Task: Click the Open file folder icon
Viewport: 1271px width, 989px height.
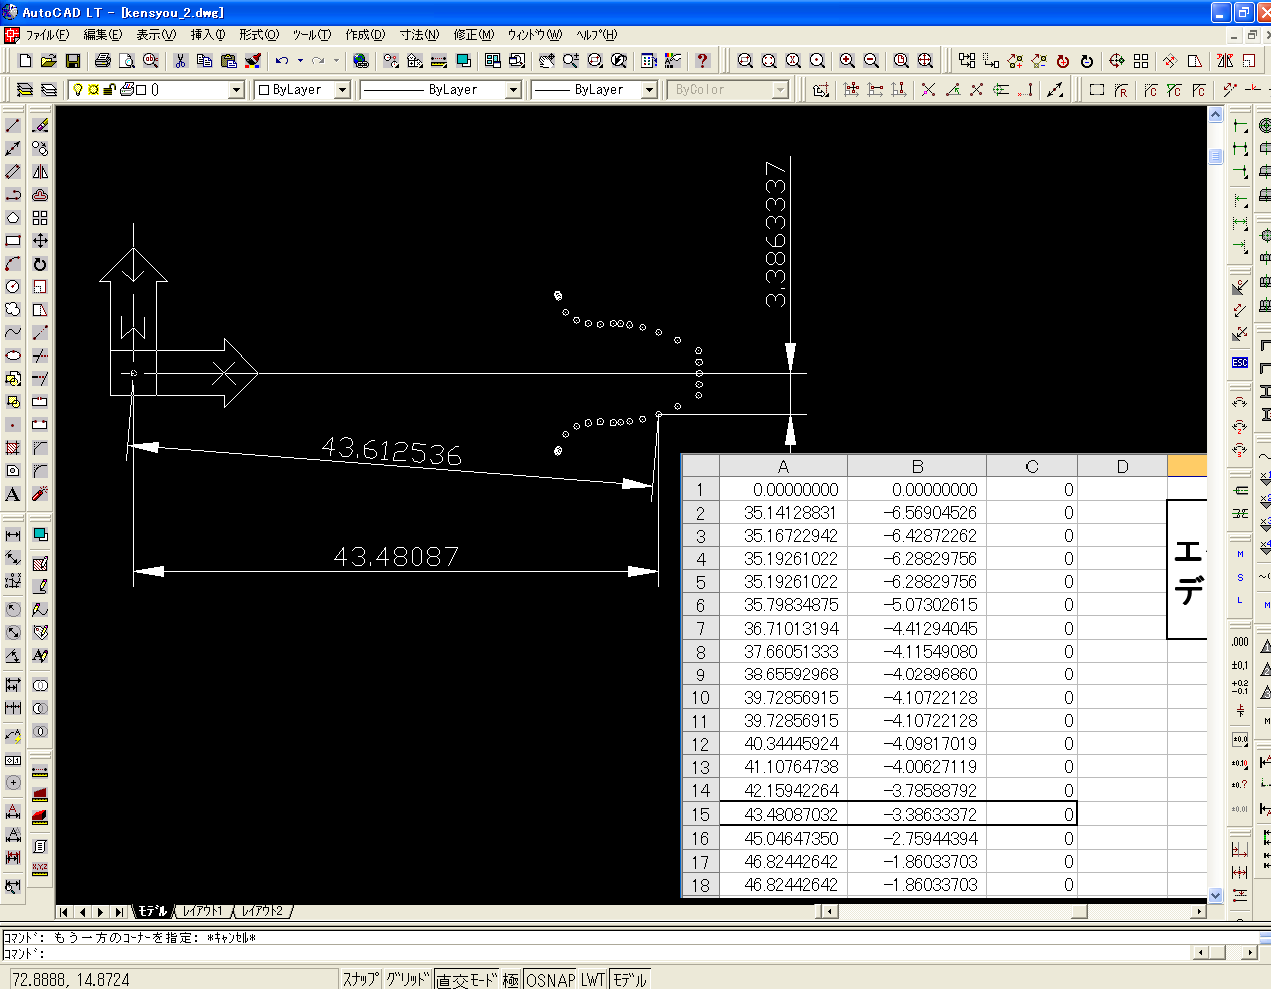Action: pyautogui.click(x=49, y=61)
